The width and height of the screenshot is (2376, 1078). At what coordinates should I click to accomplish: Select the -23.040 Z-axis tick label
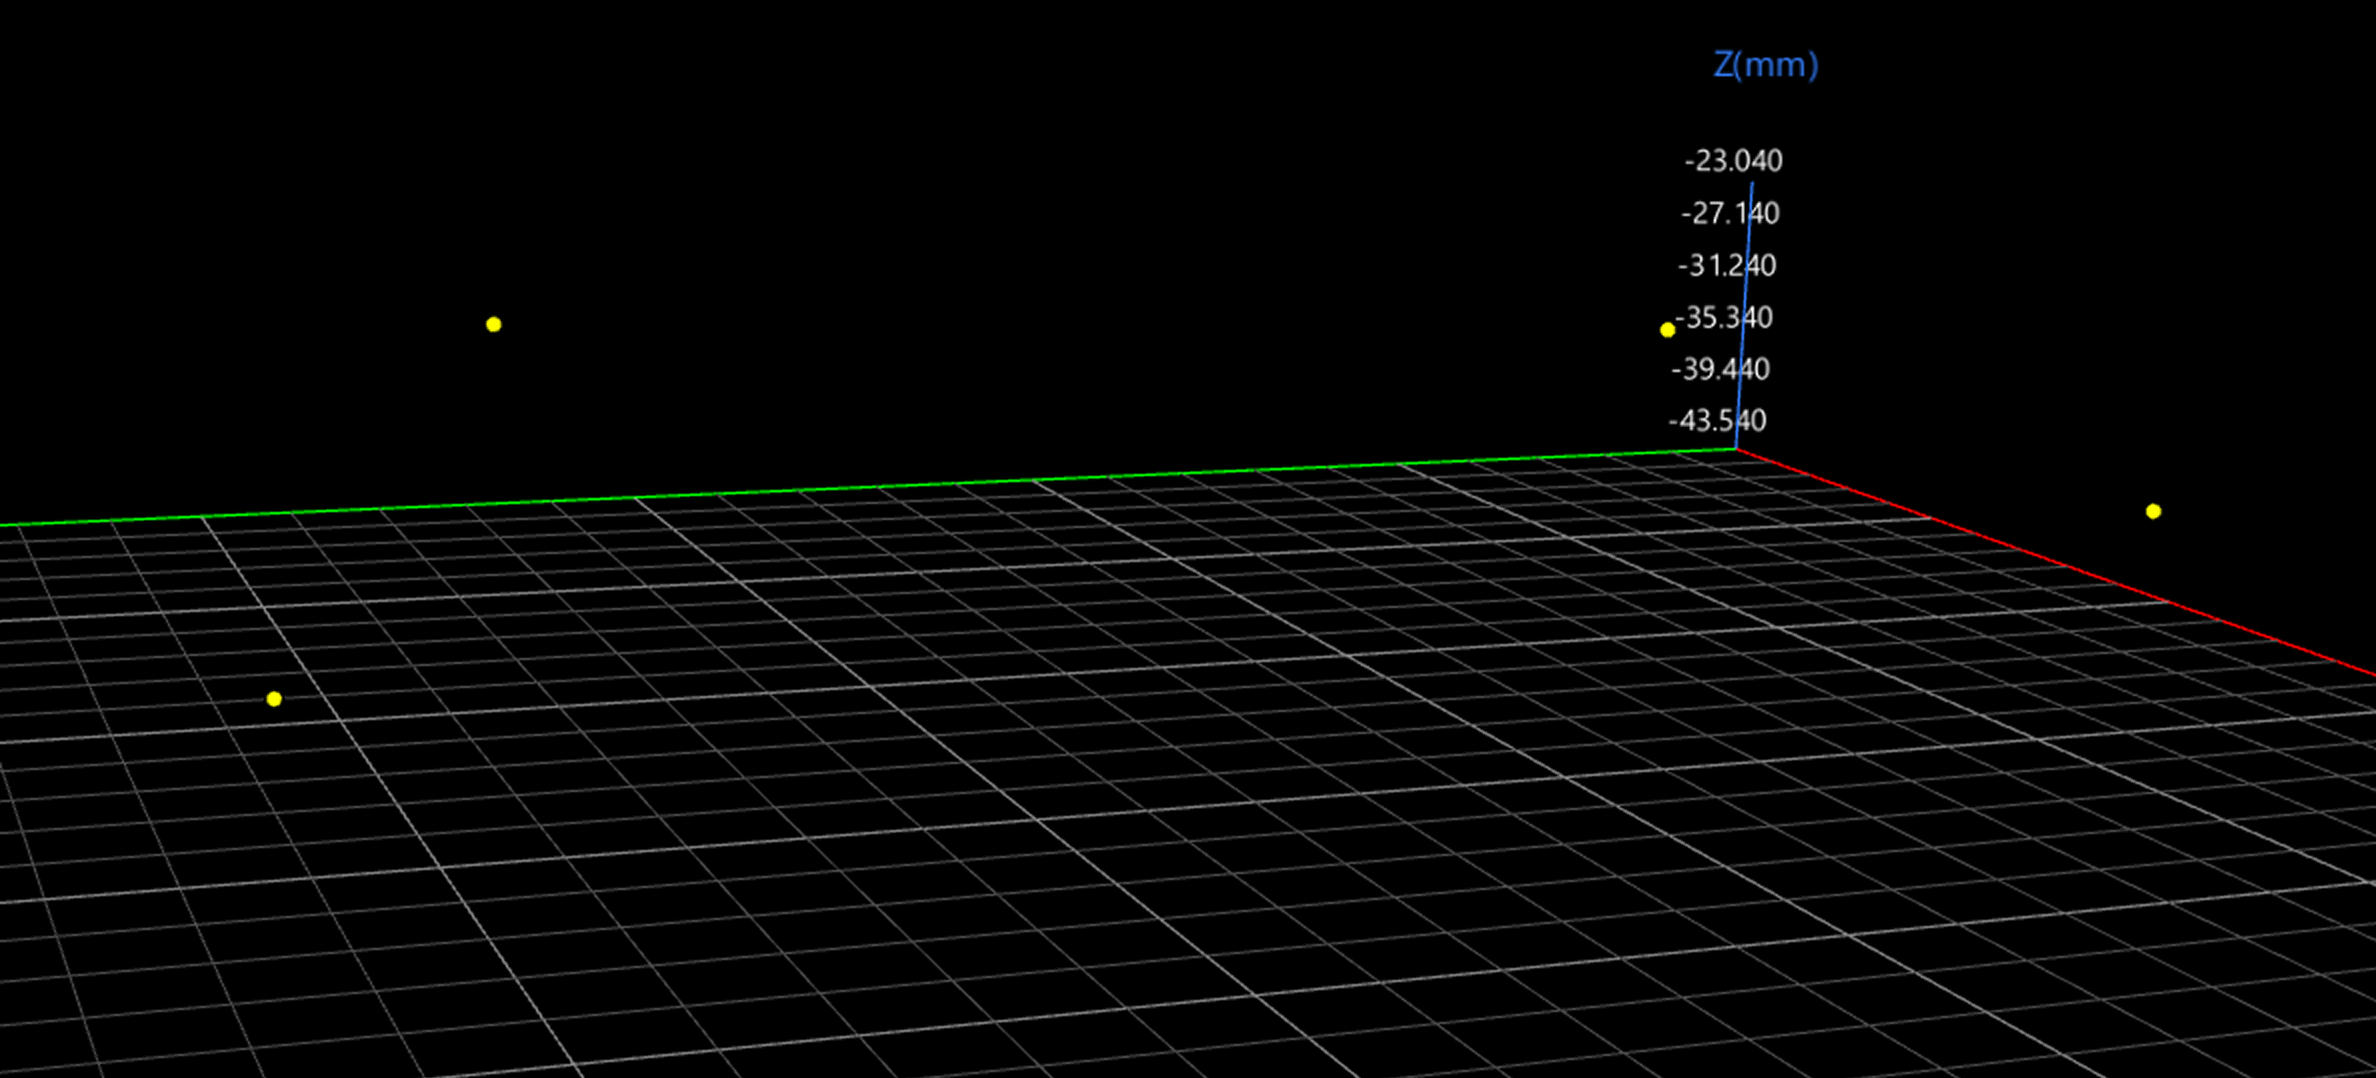click(1733, 161)
